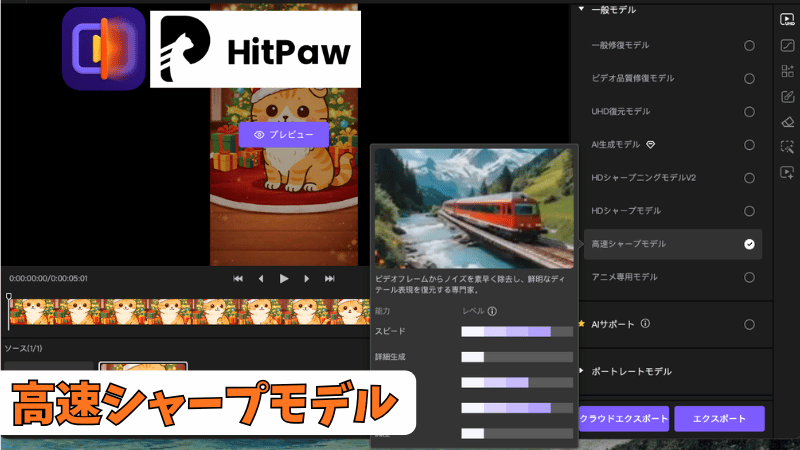
Task: Click the スピード level bar
Action: tap(517, 332)
